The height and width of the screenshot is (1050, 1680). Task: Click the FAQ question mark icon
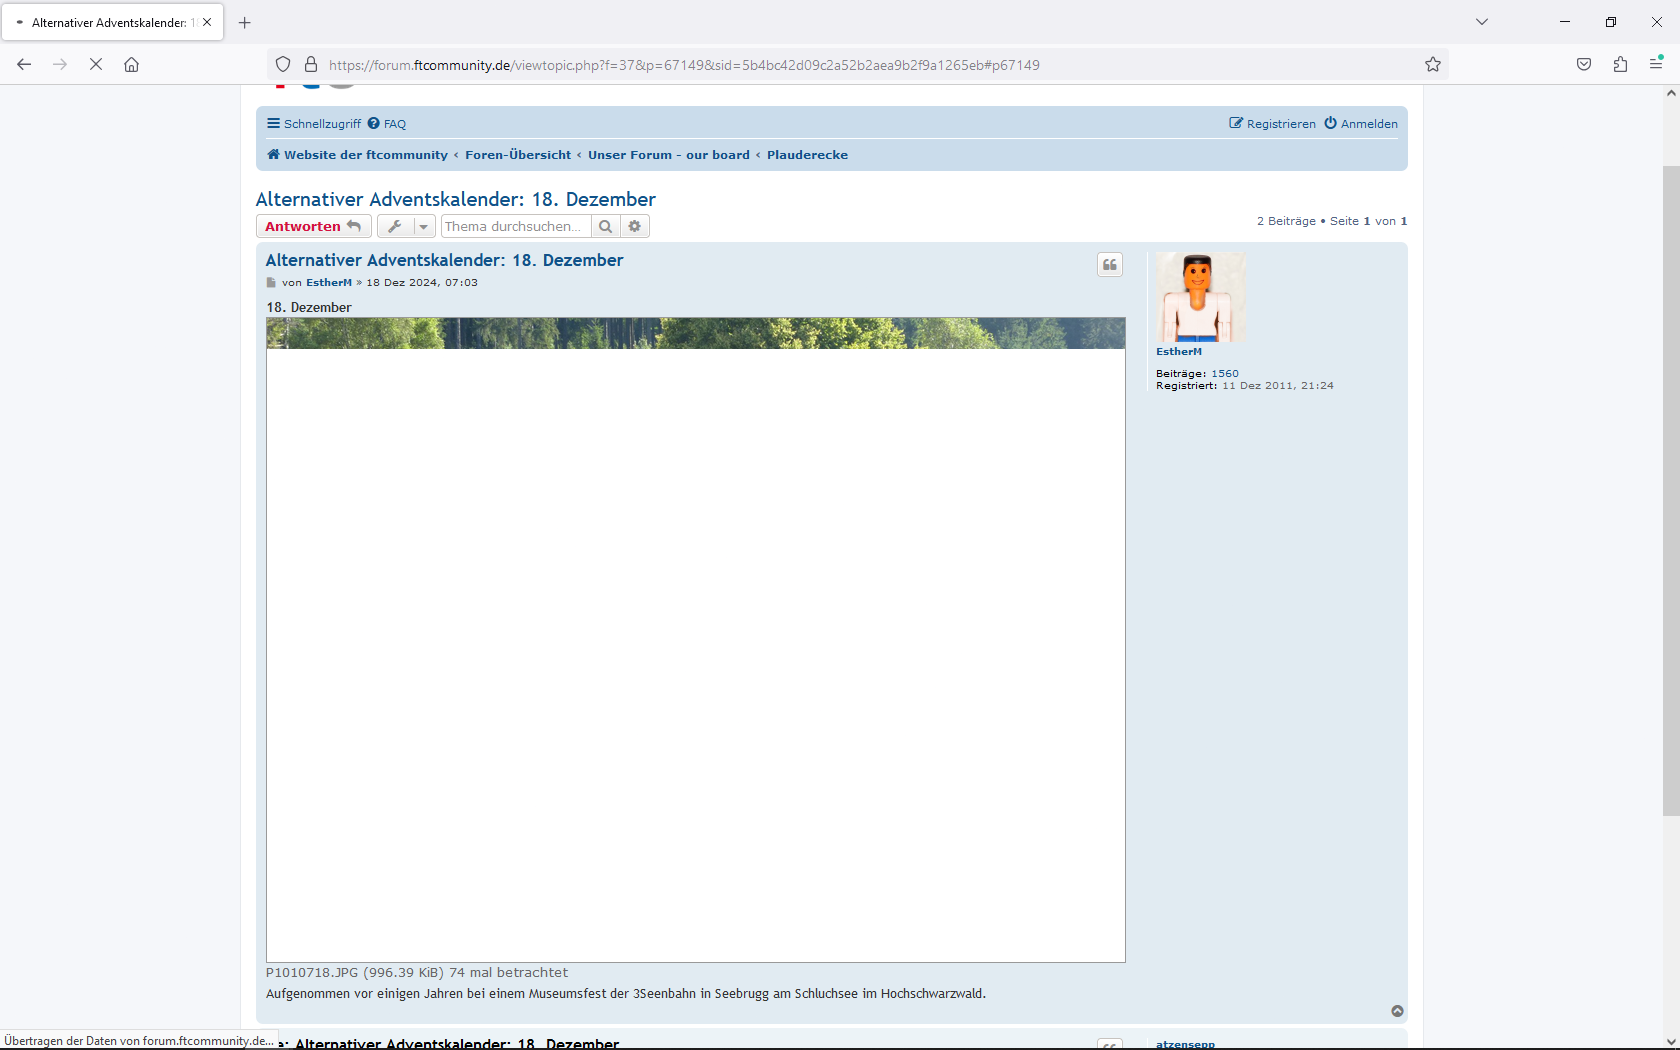(370, 123)
